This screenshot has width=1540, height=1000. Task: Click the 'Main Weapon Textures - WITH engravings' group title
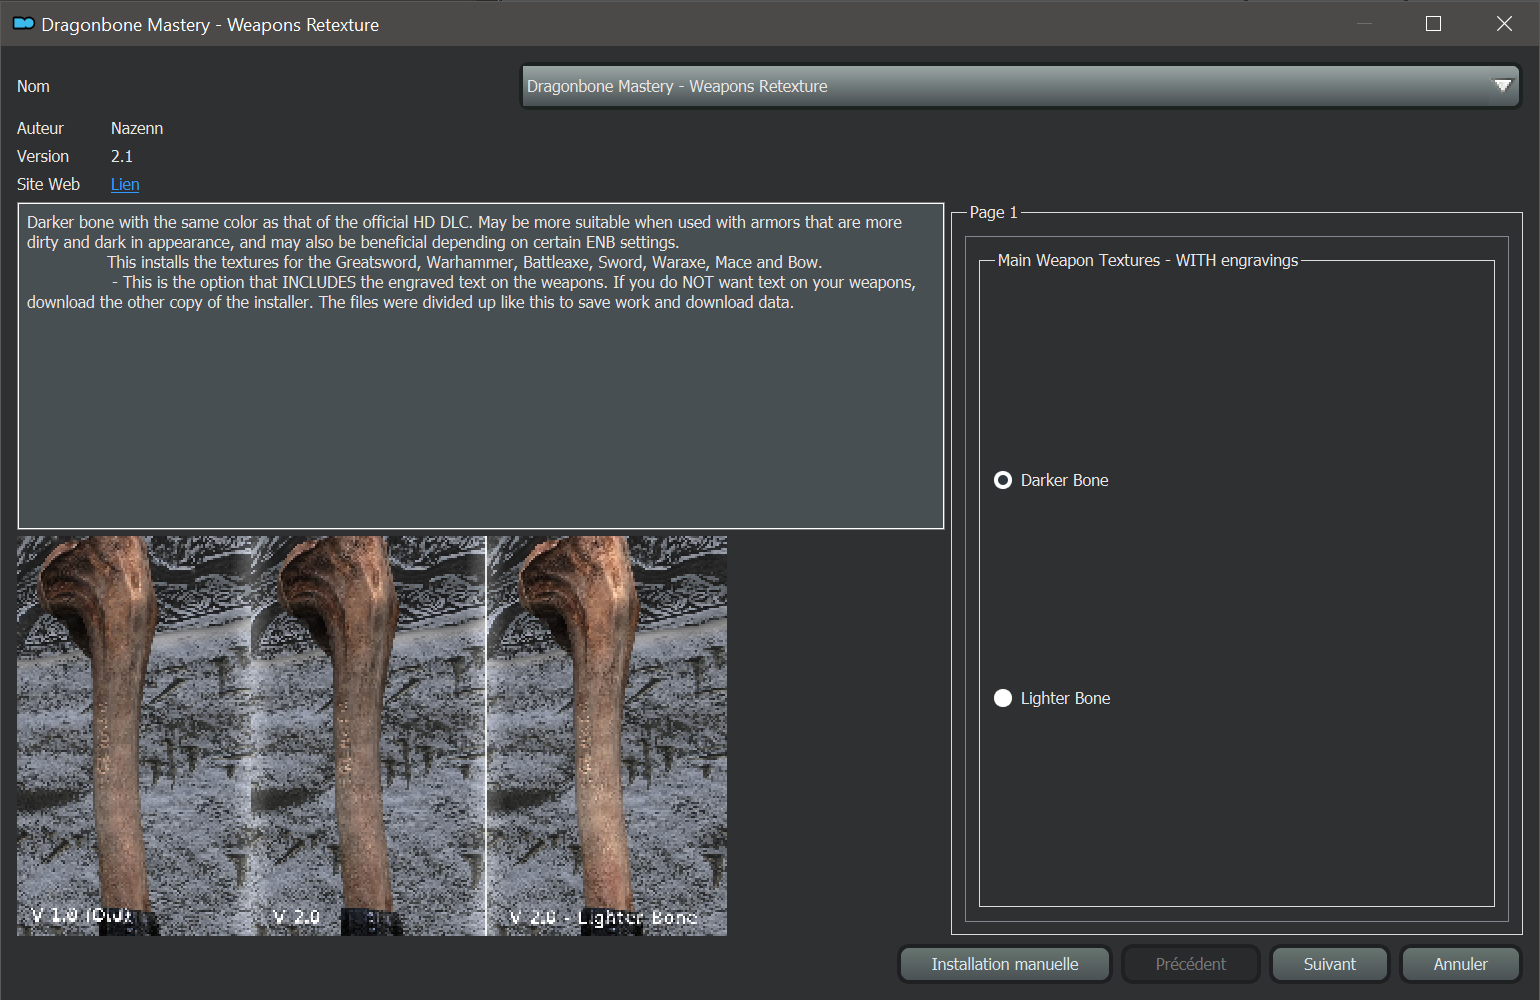[1148, 260]
